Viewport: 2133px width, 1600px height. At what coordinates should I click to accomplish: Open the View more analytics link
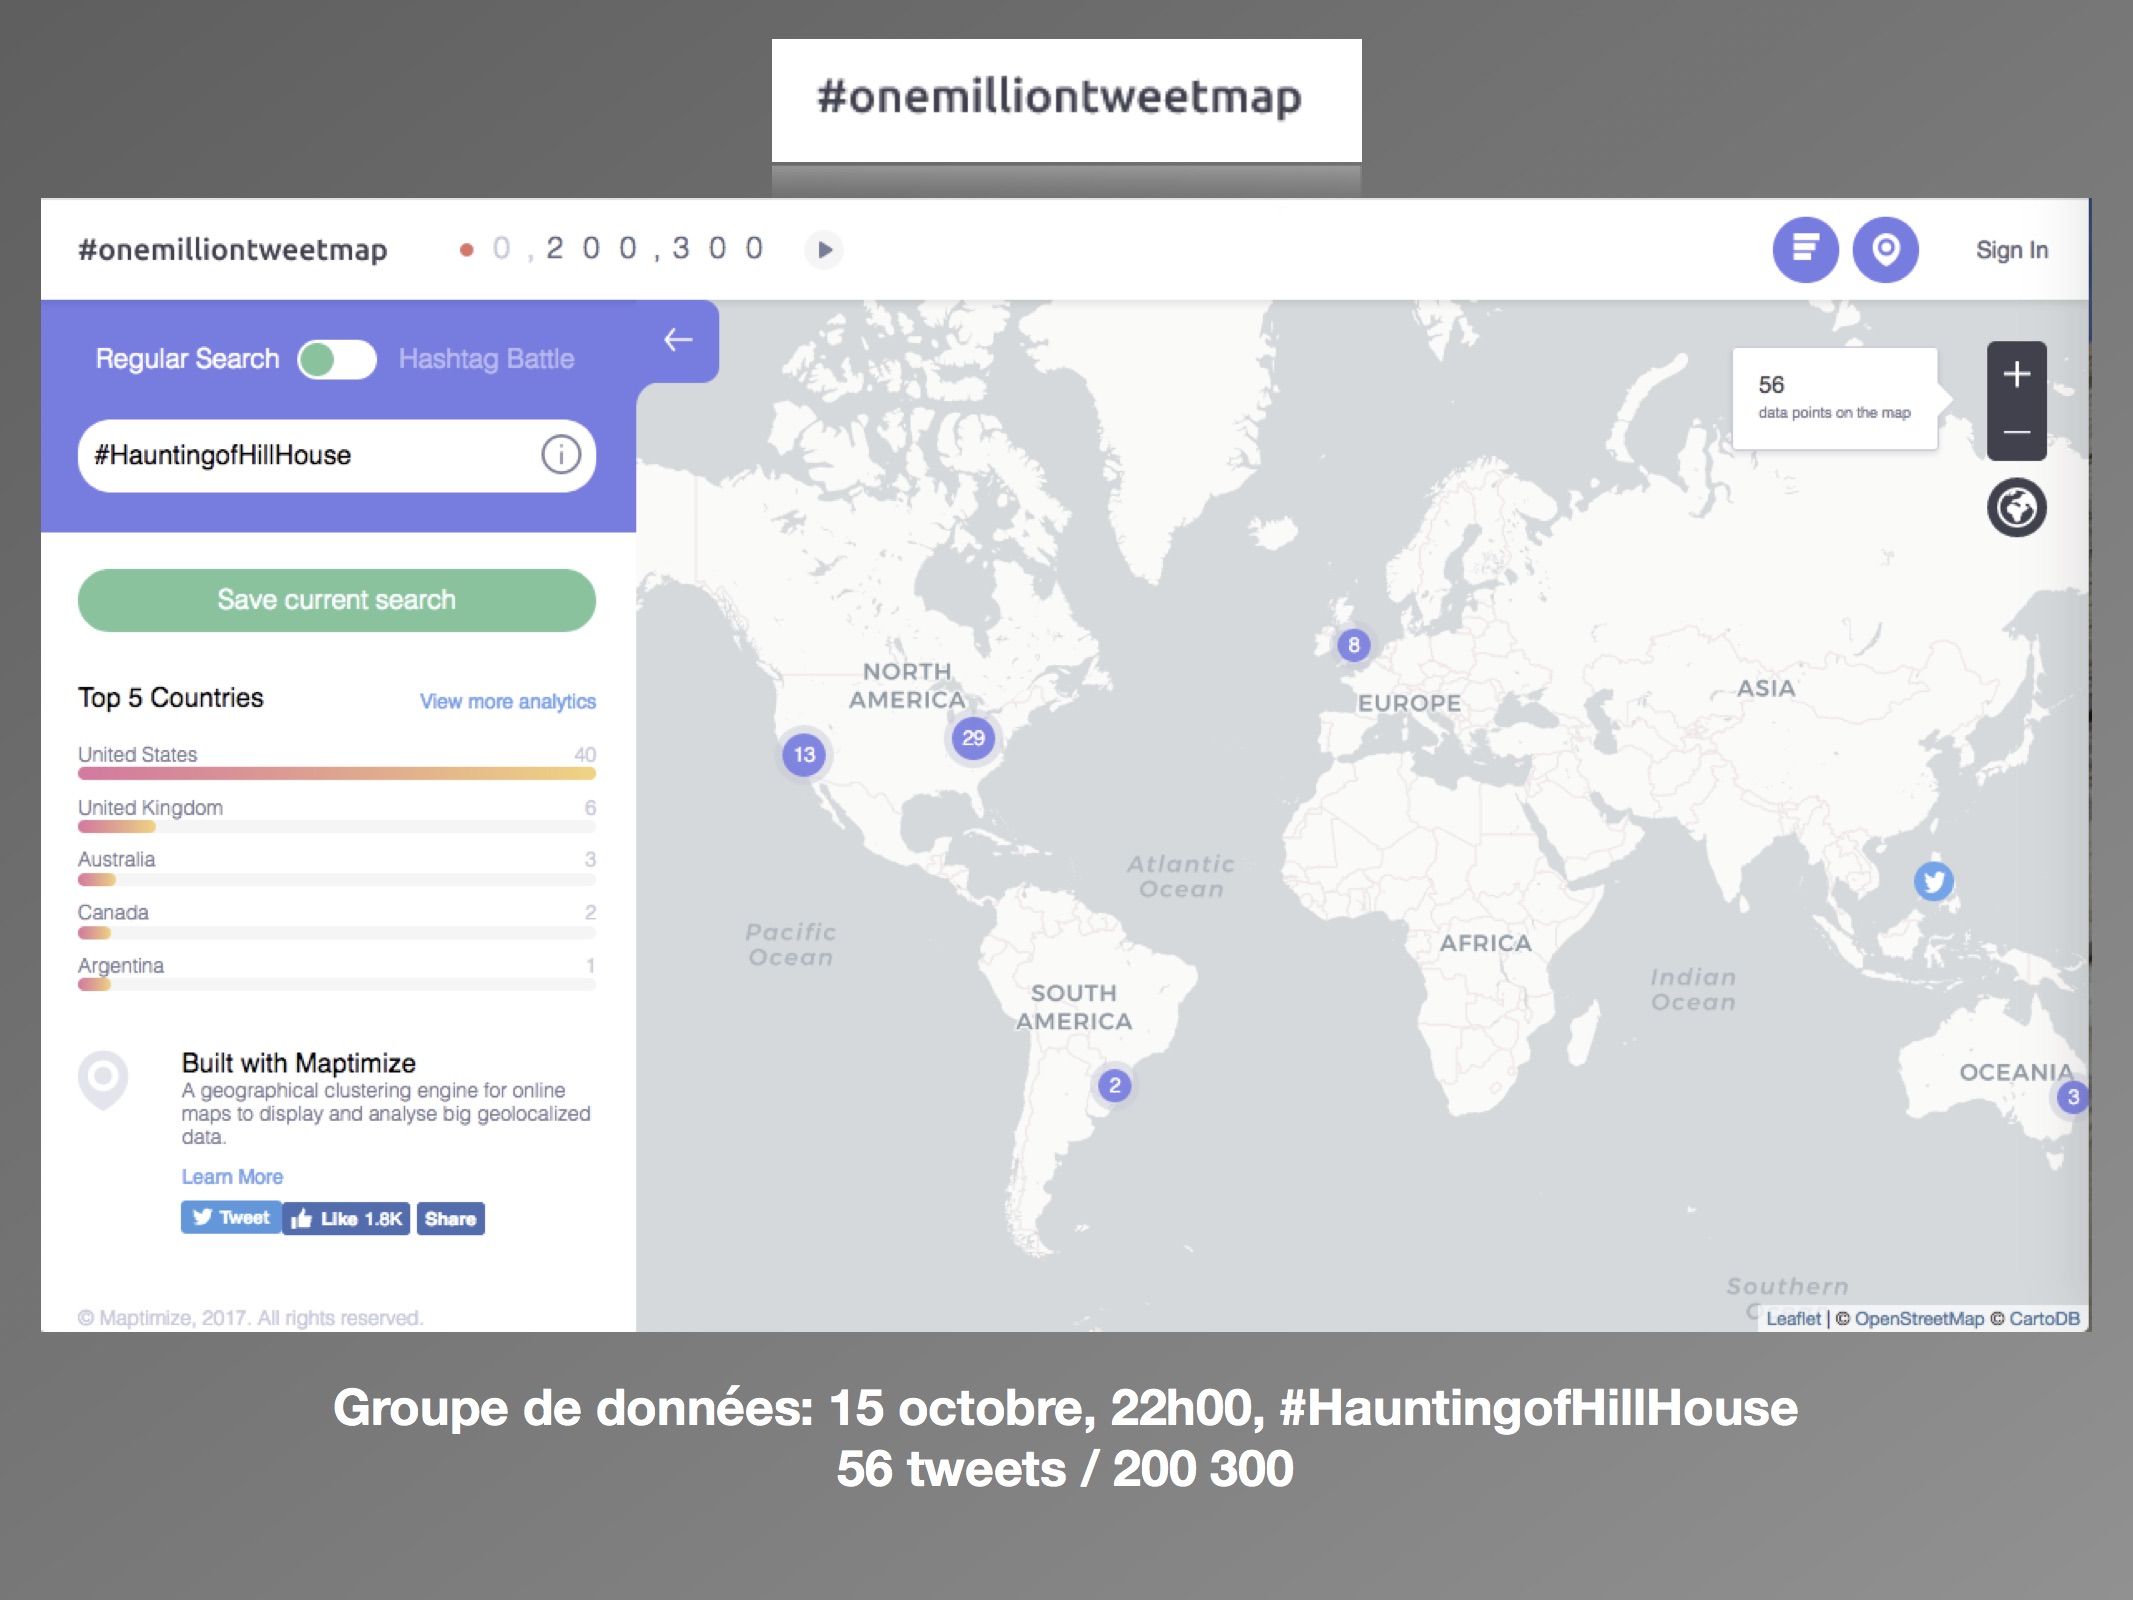507,701
